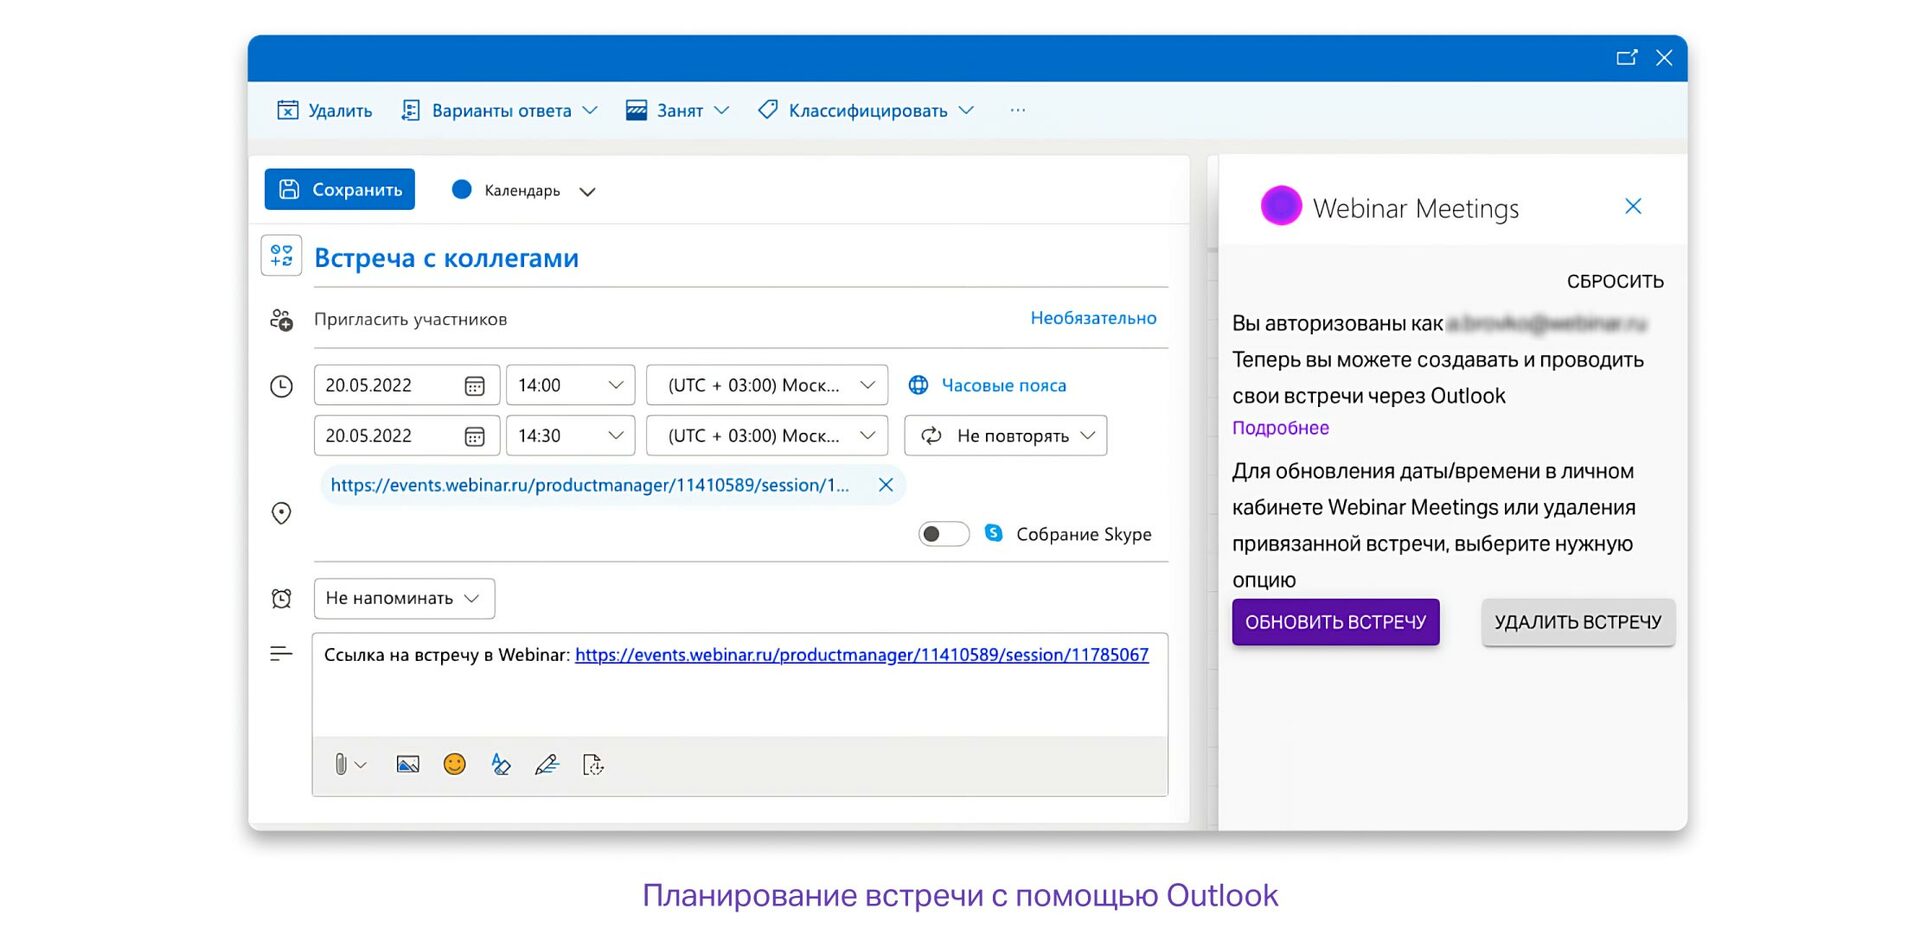Edit the title Встреча с коллегами
This screenshot has width=1920, height=934.
pos(446,258)
